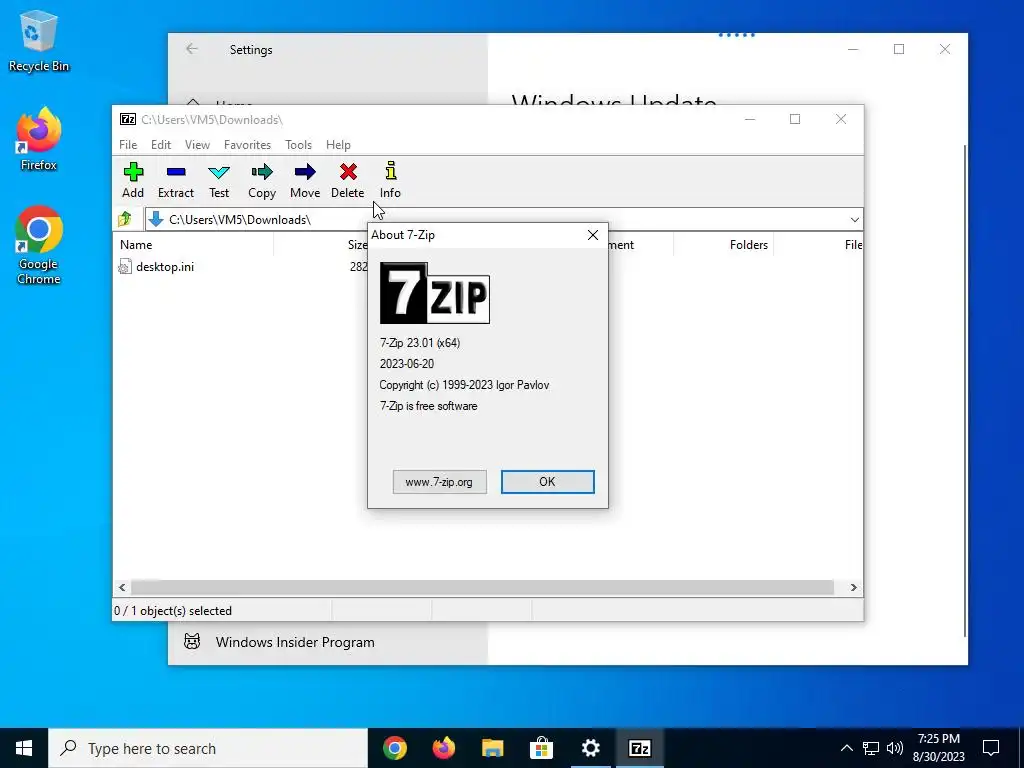Open the Help menu
Screen dimensions: 1024x768
pyautogui.click(x=338, y=145)
